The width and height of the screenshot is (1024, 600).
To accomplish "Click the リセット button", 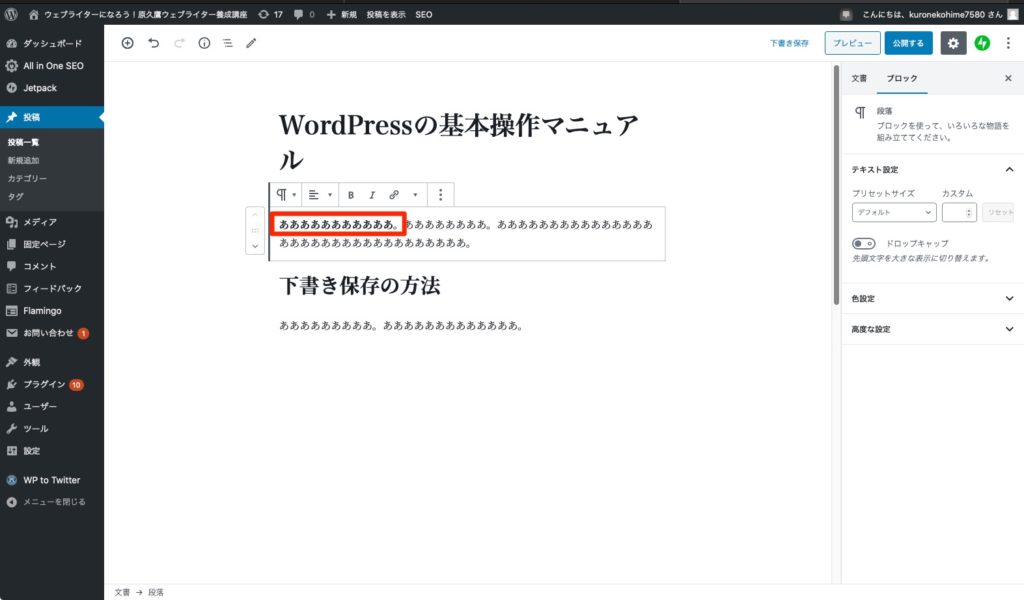I will click(x=999, y=212).
